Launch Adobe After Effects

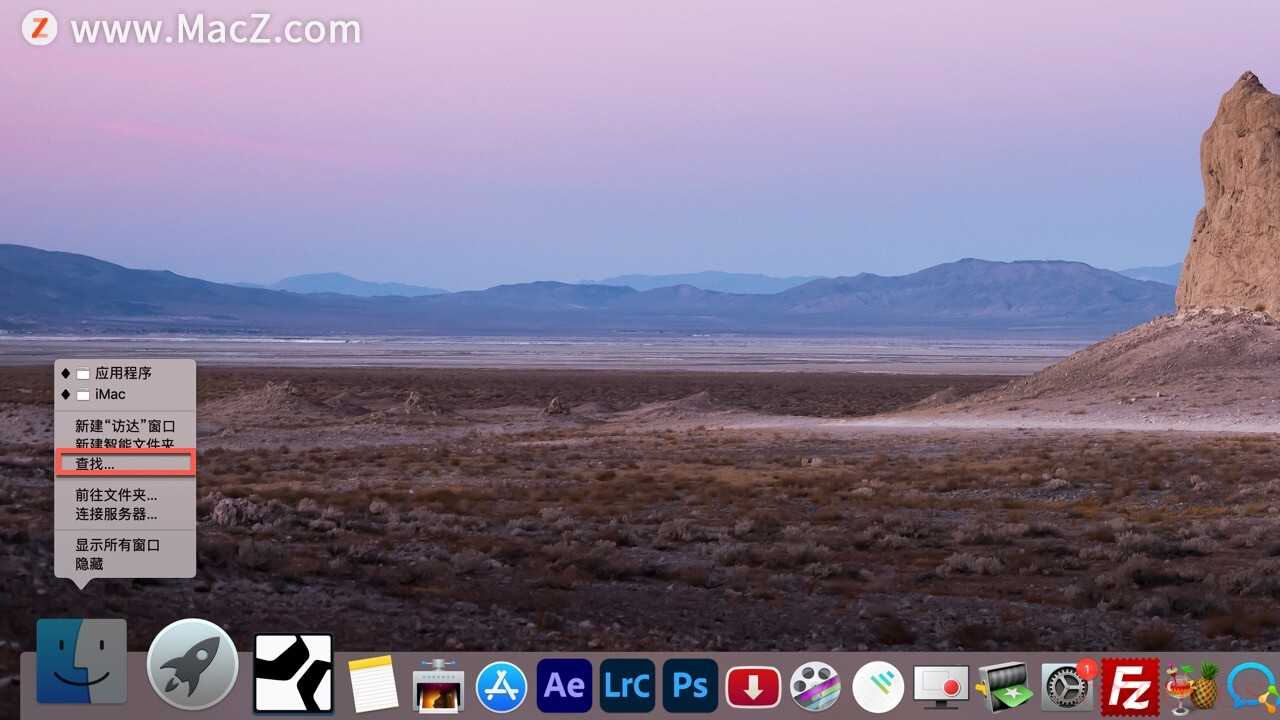(564, 686)
